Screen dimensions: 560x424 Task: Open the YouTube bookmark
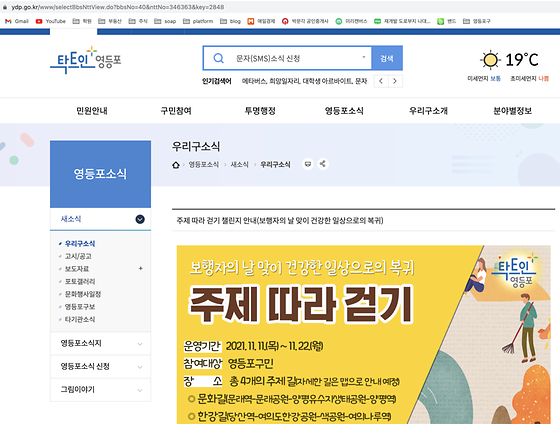click(51, 21)
